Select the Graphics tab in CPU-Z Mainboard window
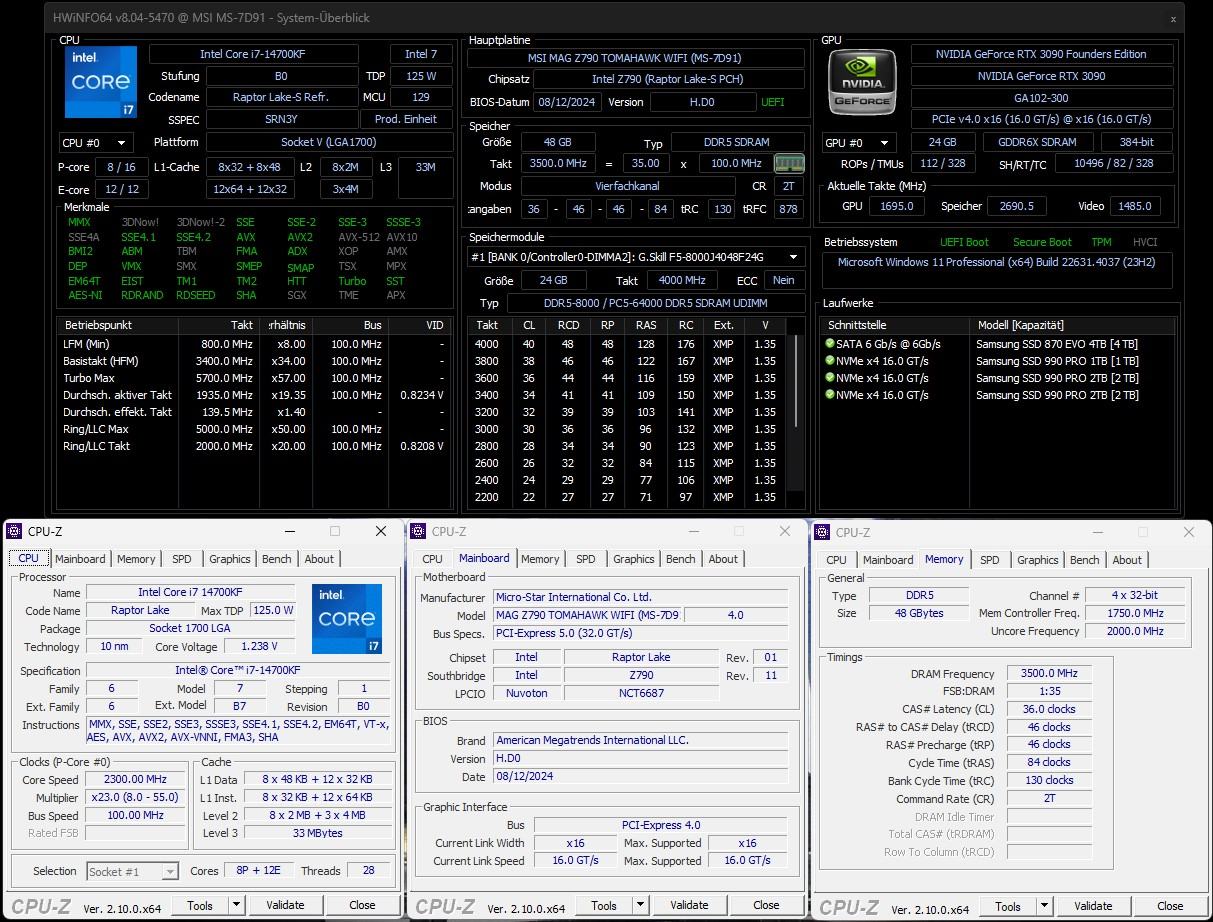The width and height of the screenshot is (1213, 922). pos(634,559)
